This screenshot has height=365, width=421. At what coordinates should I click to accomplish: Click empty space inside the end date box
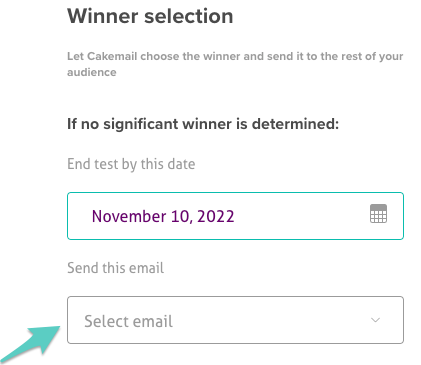(300, 216)
